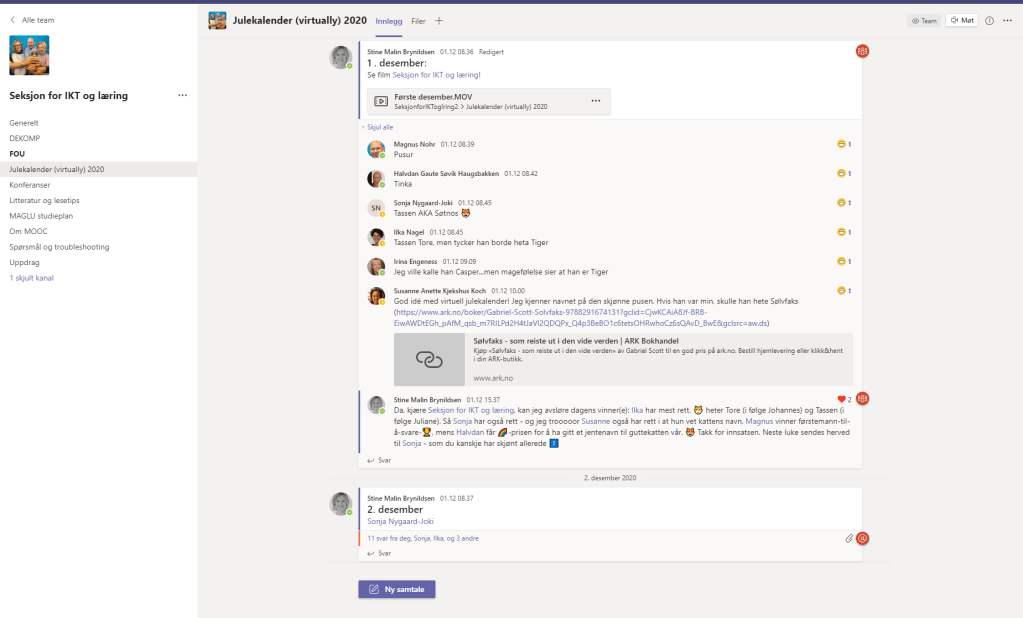Image resolution: width=1023 pixels, height=618 pixels.
Task: Select the Innlegg tab
Action: click(389, 20)
